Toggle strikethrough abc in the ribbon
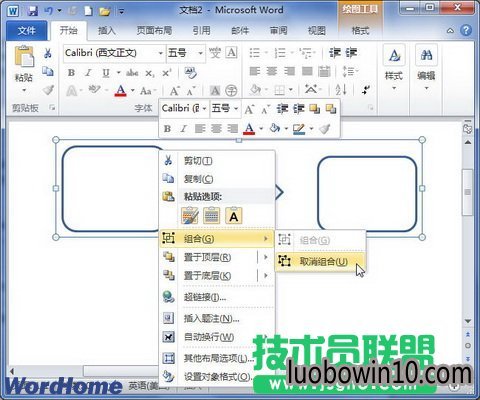Image resolution: width=480 pixels, height=400 pixels. (x=132, y=73)
